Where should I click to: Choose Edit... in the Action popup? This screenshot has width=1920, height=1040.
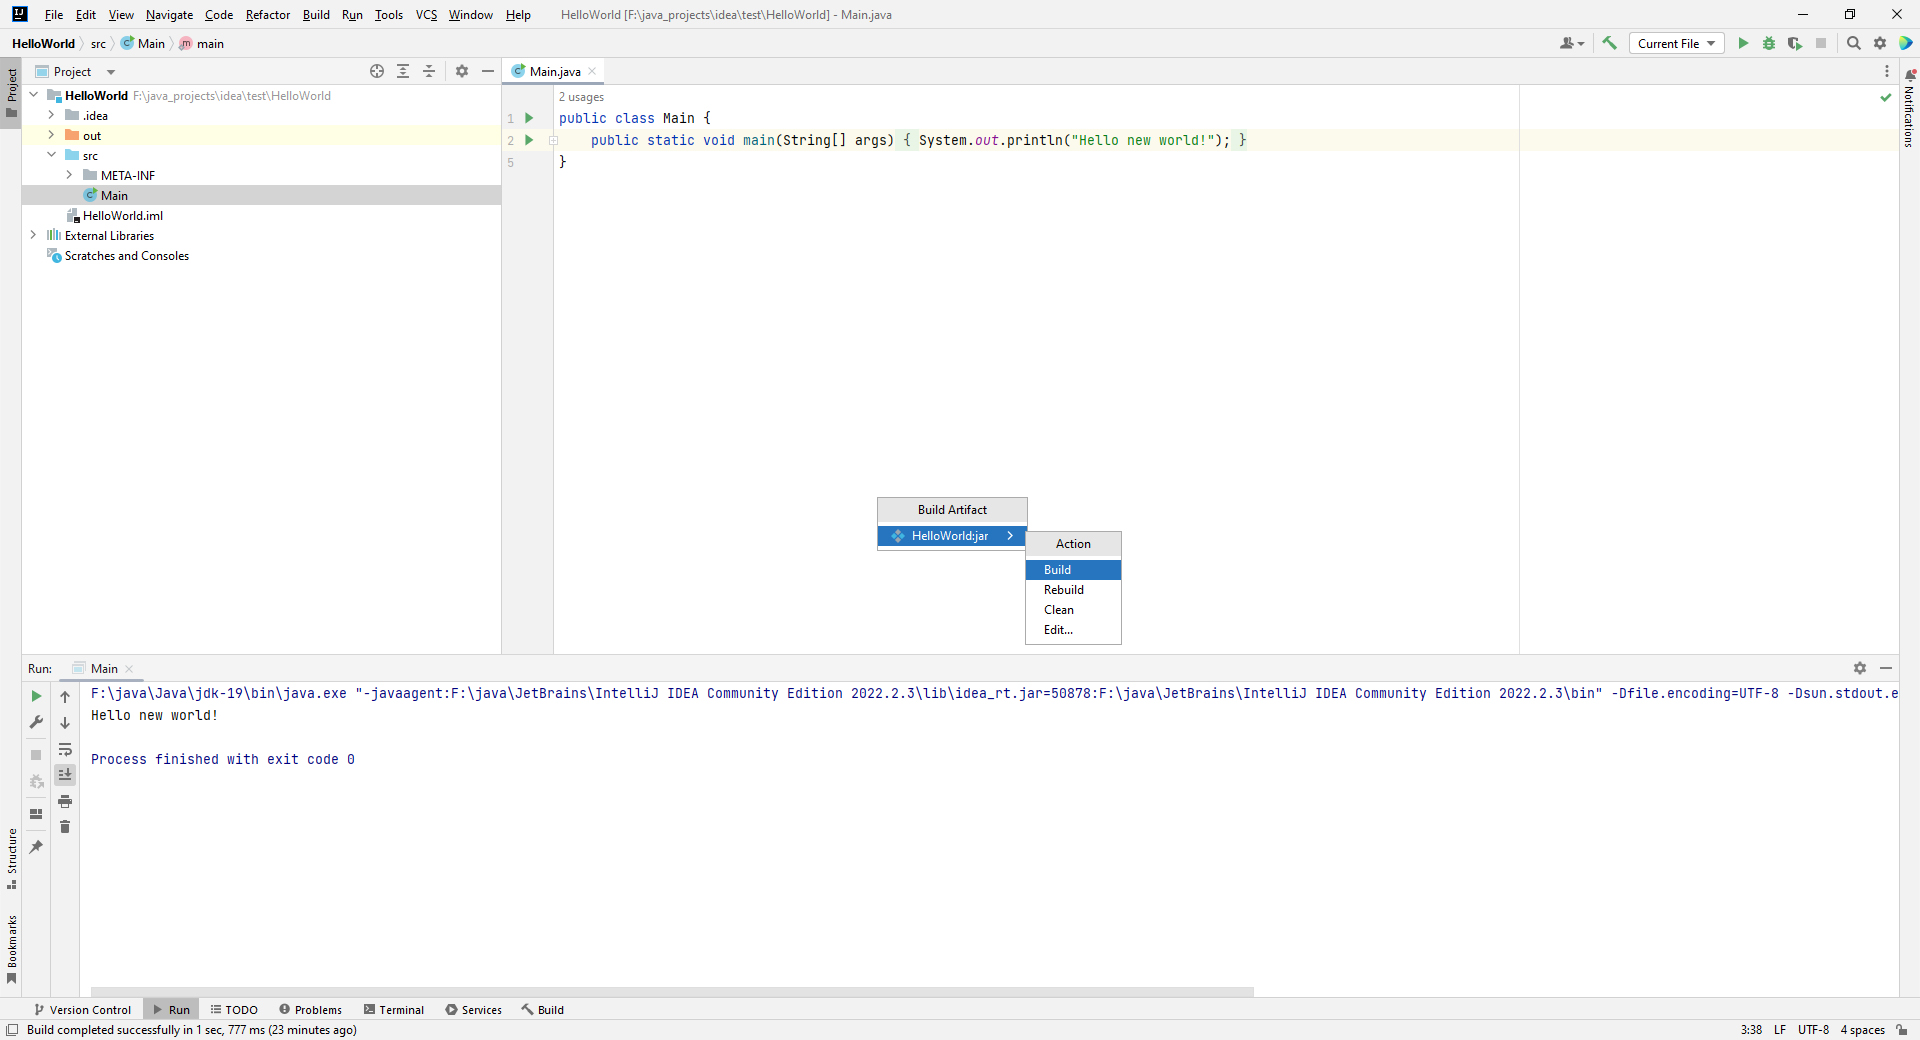pos(1073,630)
